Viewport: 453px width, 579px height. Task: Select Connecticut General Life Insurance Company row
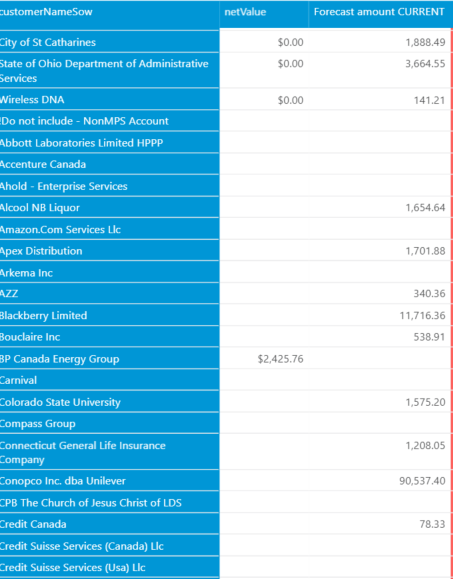109,452
